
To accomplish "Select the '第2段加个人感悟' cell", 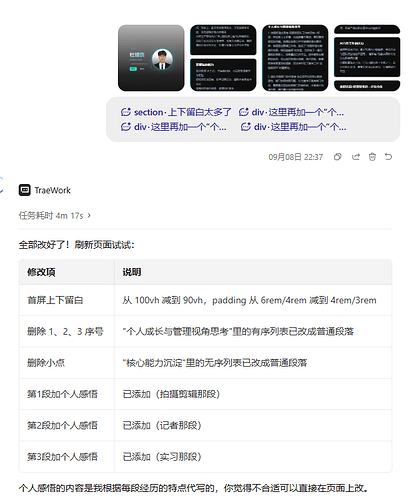I will coord(66,425).
